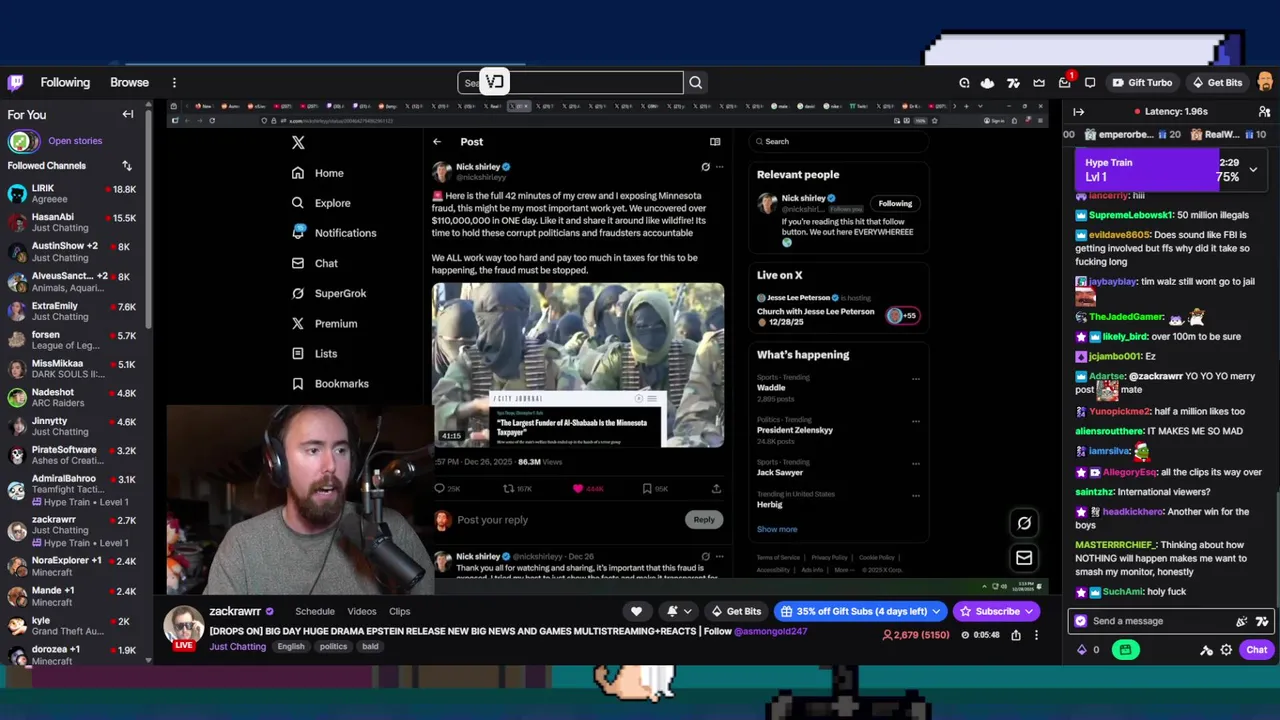1280x720 pixels.
Task: Claim the green channel points bonus chest
Action: point(1125,650)
